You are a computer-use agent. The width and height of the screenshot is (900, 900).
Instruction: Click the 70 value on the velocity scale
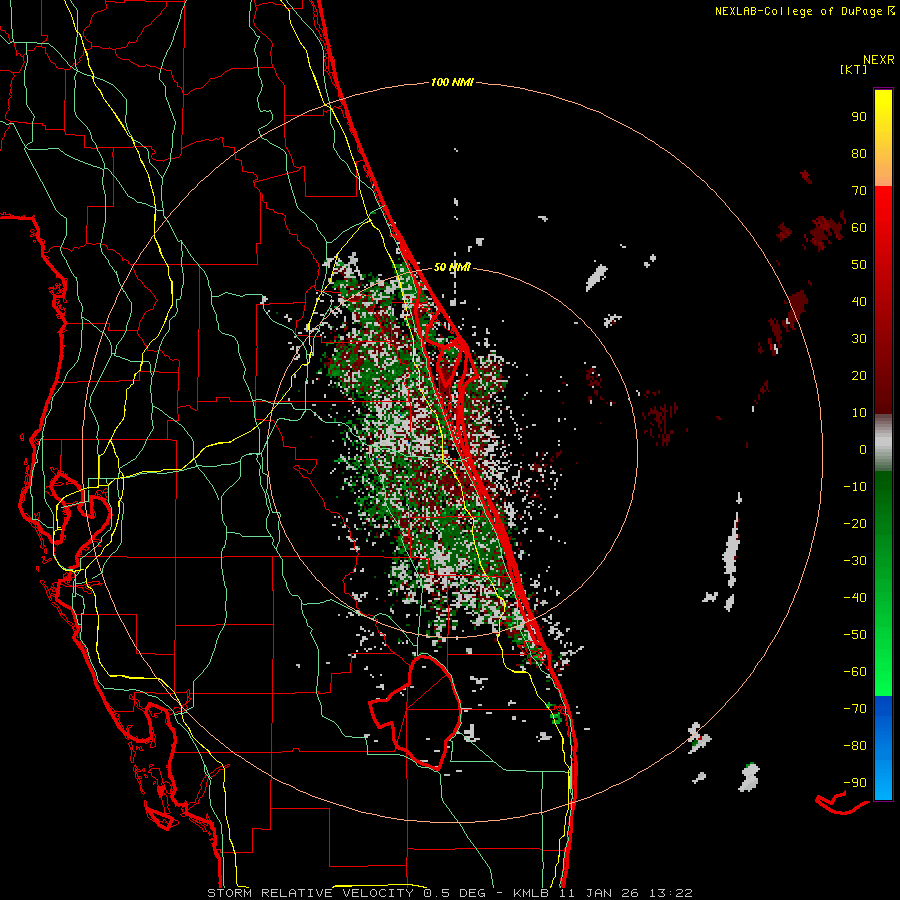pyautogui.click(x=859, y=191)
